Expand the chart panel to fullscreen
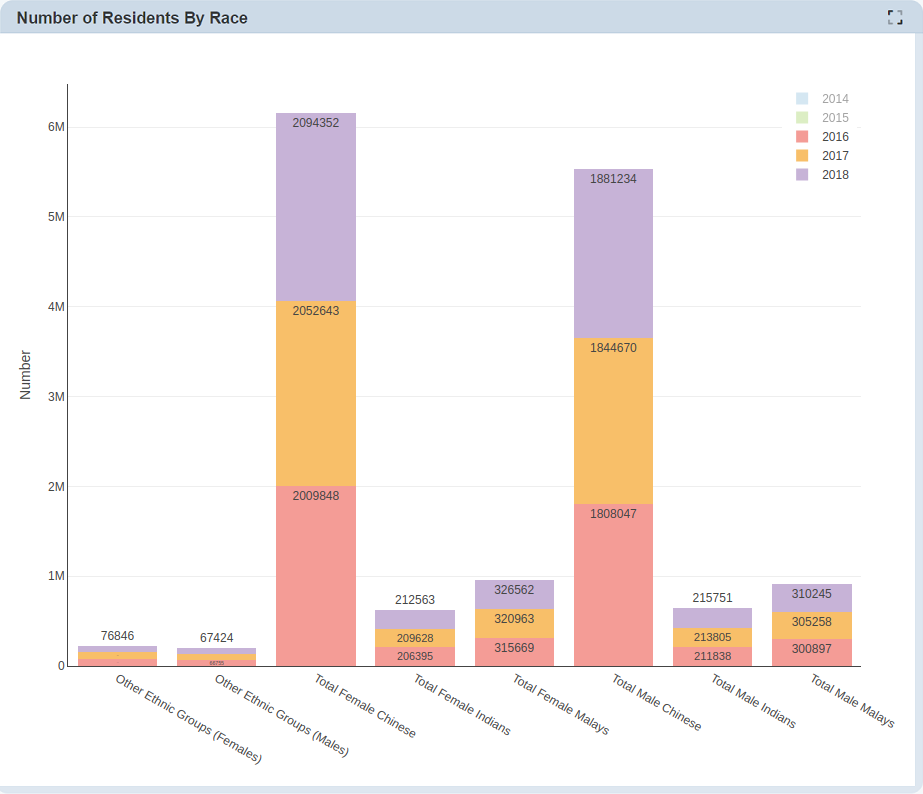This screenshot has height=794, width=923. [894, 17]
